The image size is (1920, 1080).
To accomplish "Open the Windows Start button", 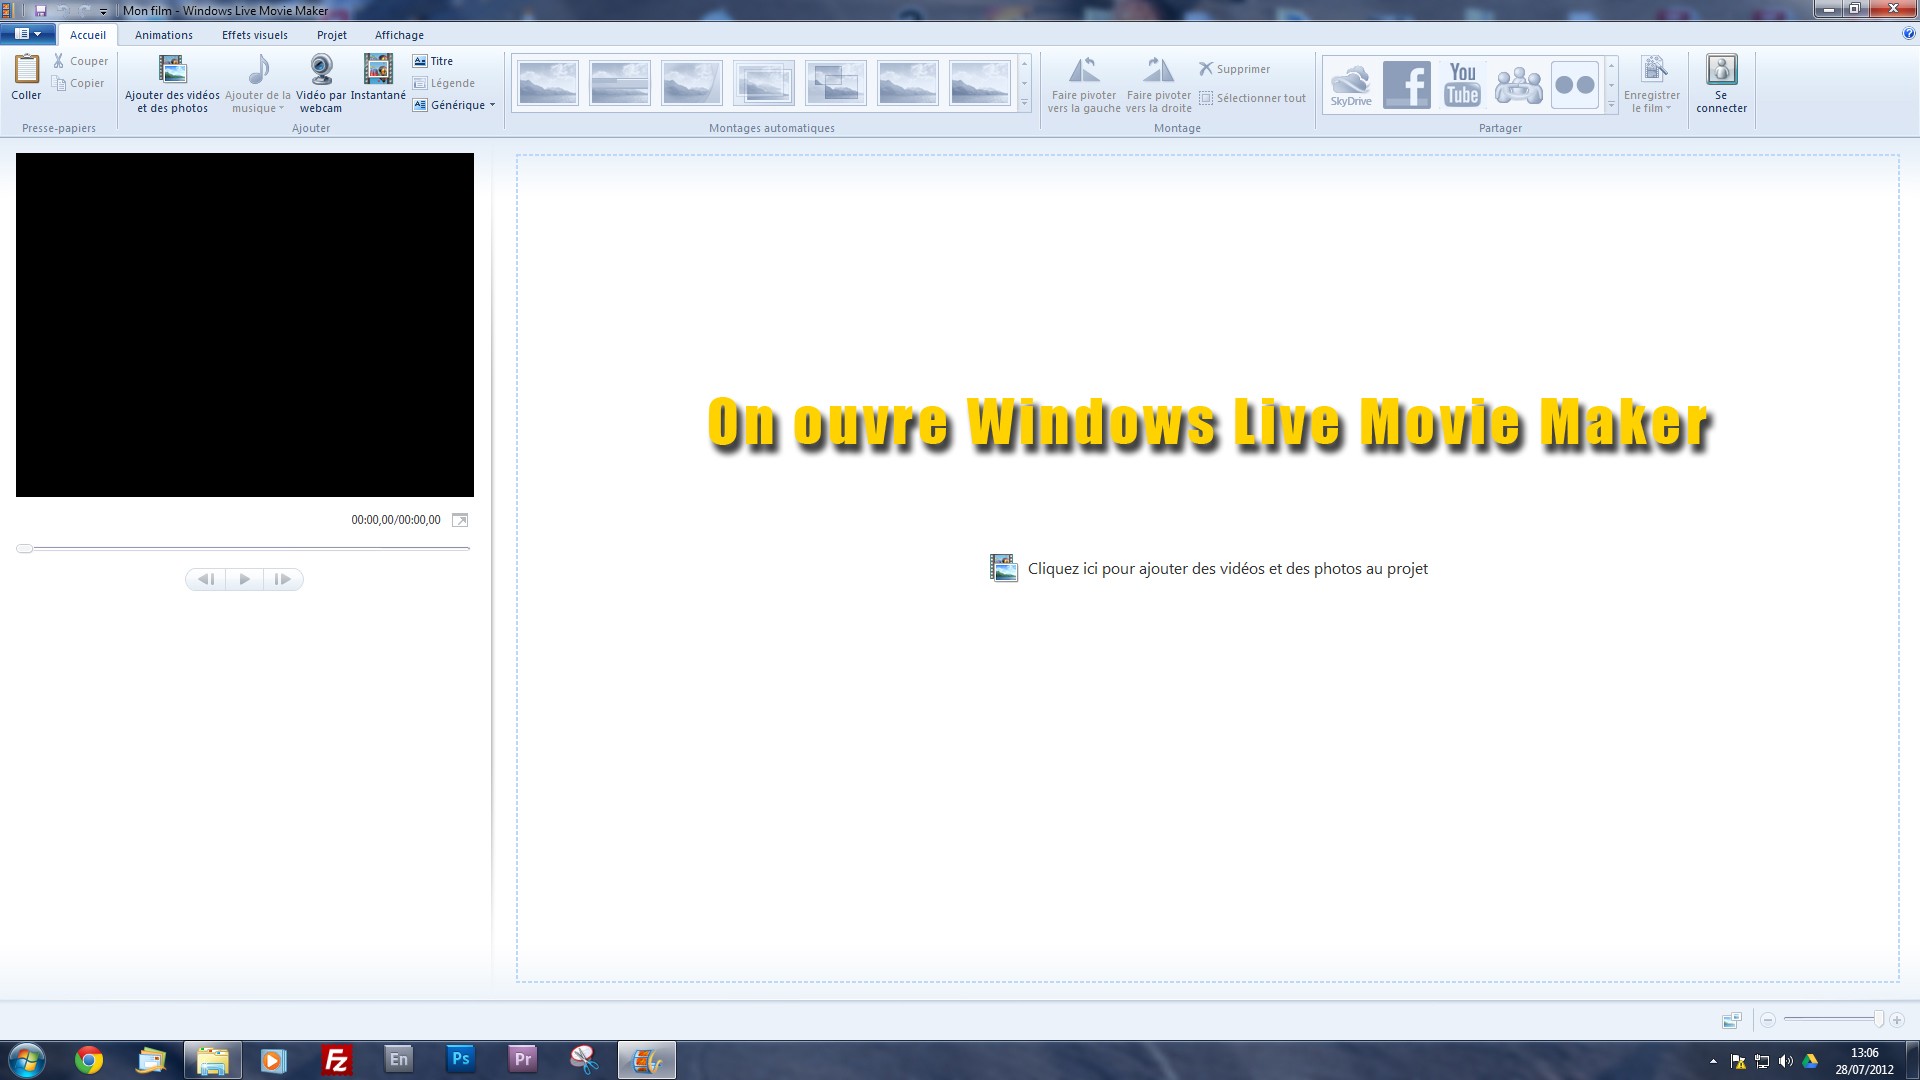I will [x=26, y=1060].
